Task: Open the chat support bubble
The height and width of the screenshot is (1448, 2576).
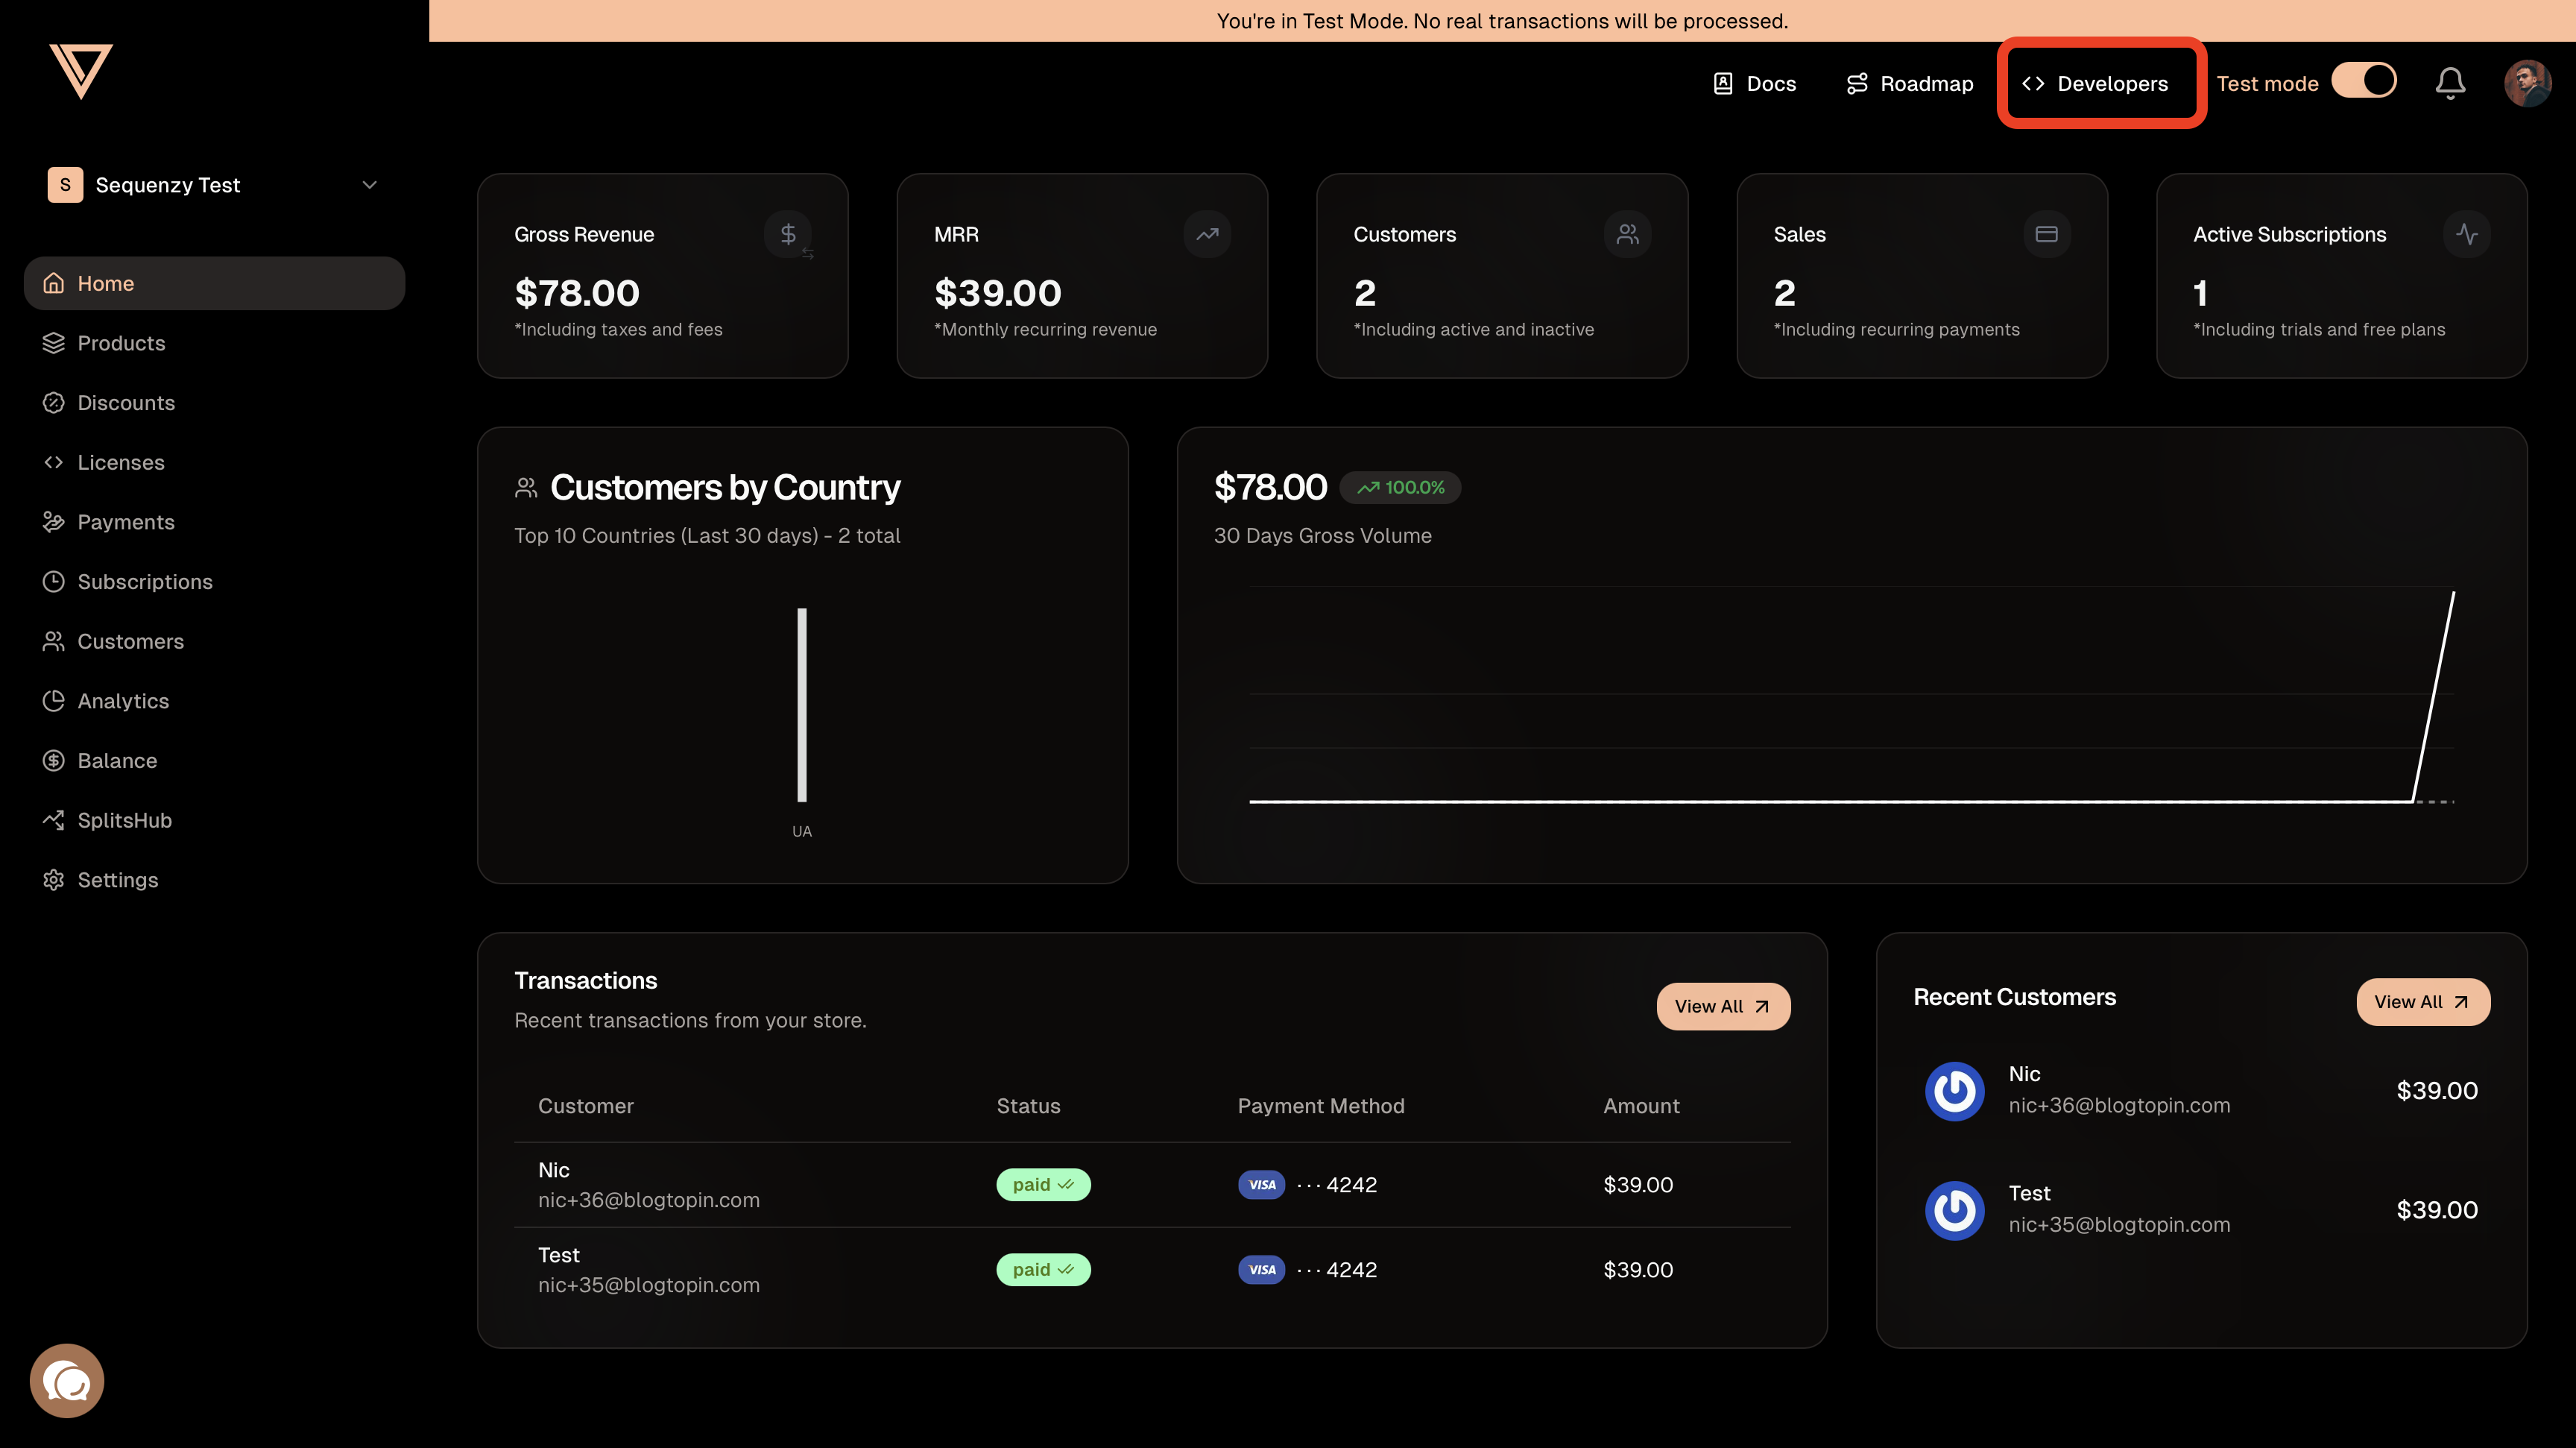Action: [x=67, y=1381]
